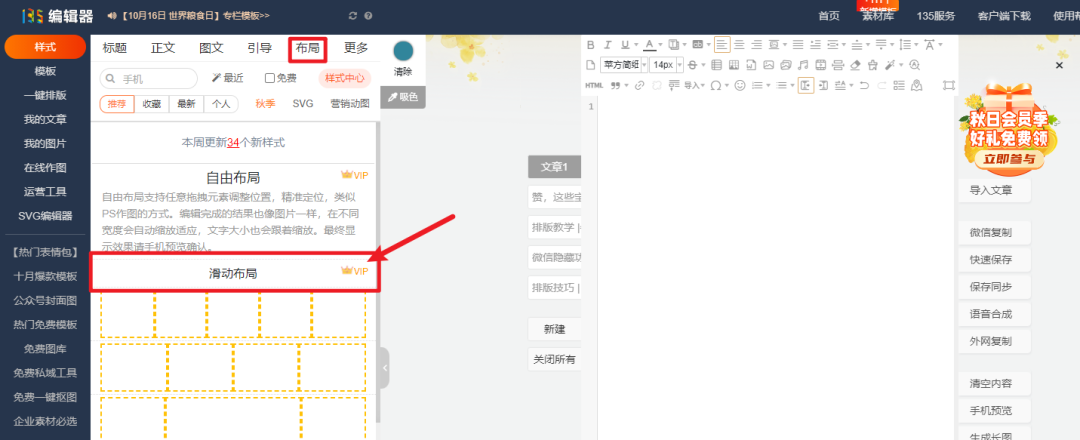Open the 导入 import dropdown
The width and height of the screenshot is (1080, 440).
pos(694,85)
